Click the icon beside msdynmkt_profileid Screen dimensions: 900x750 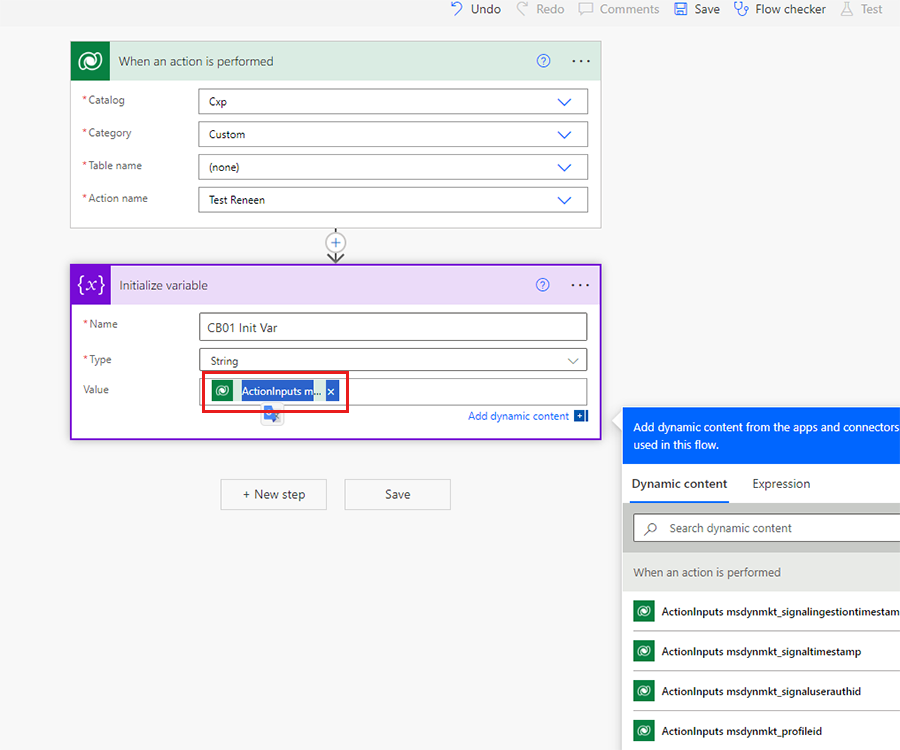point(644,730)
